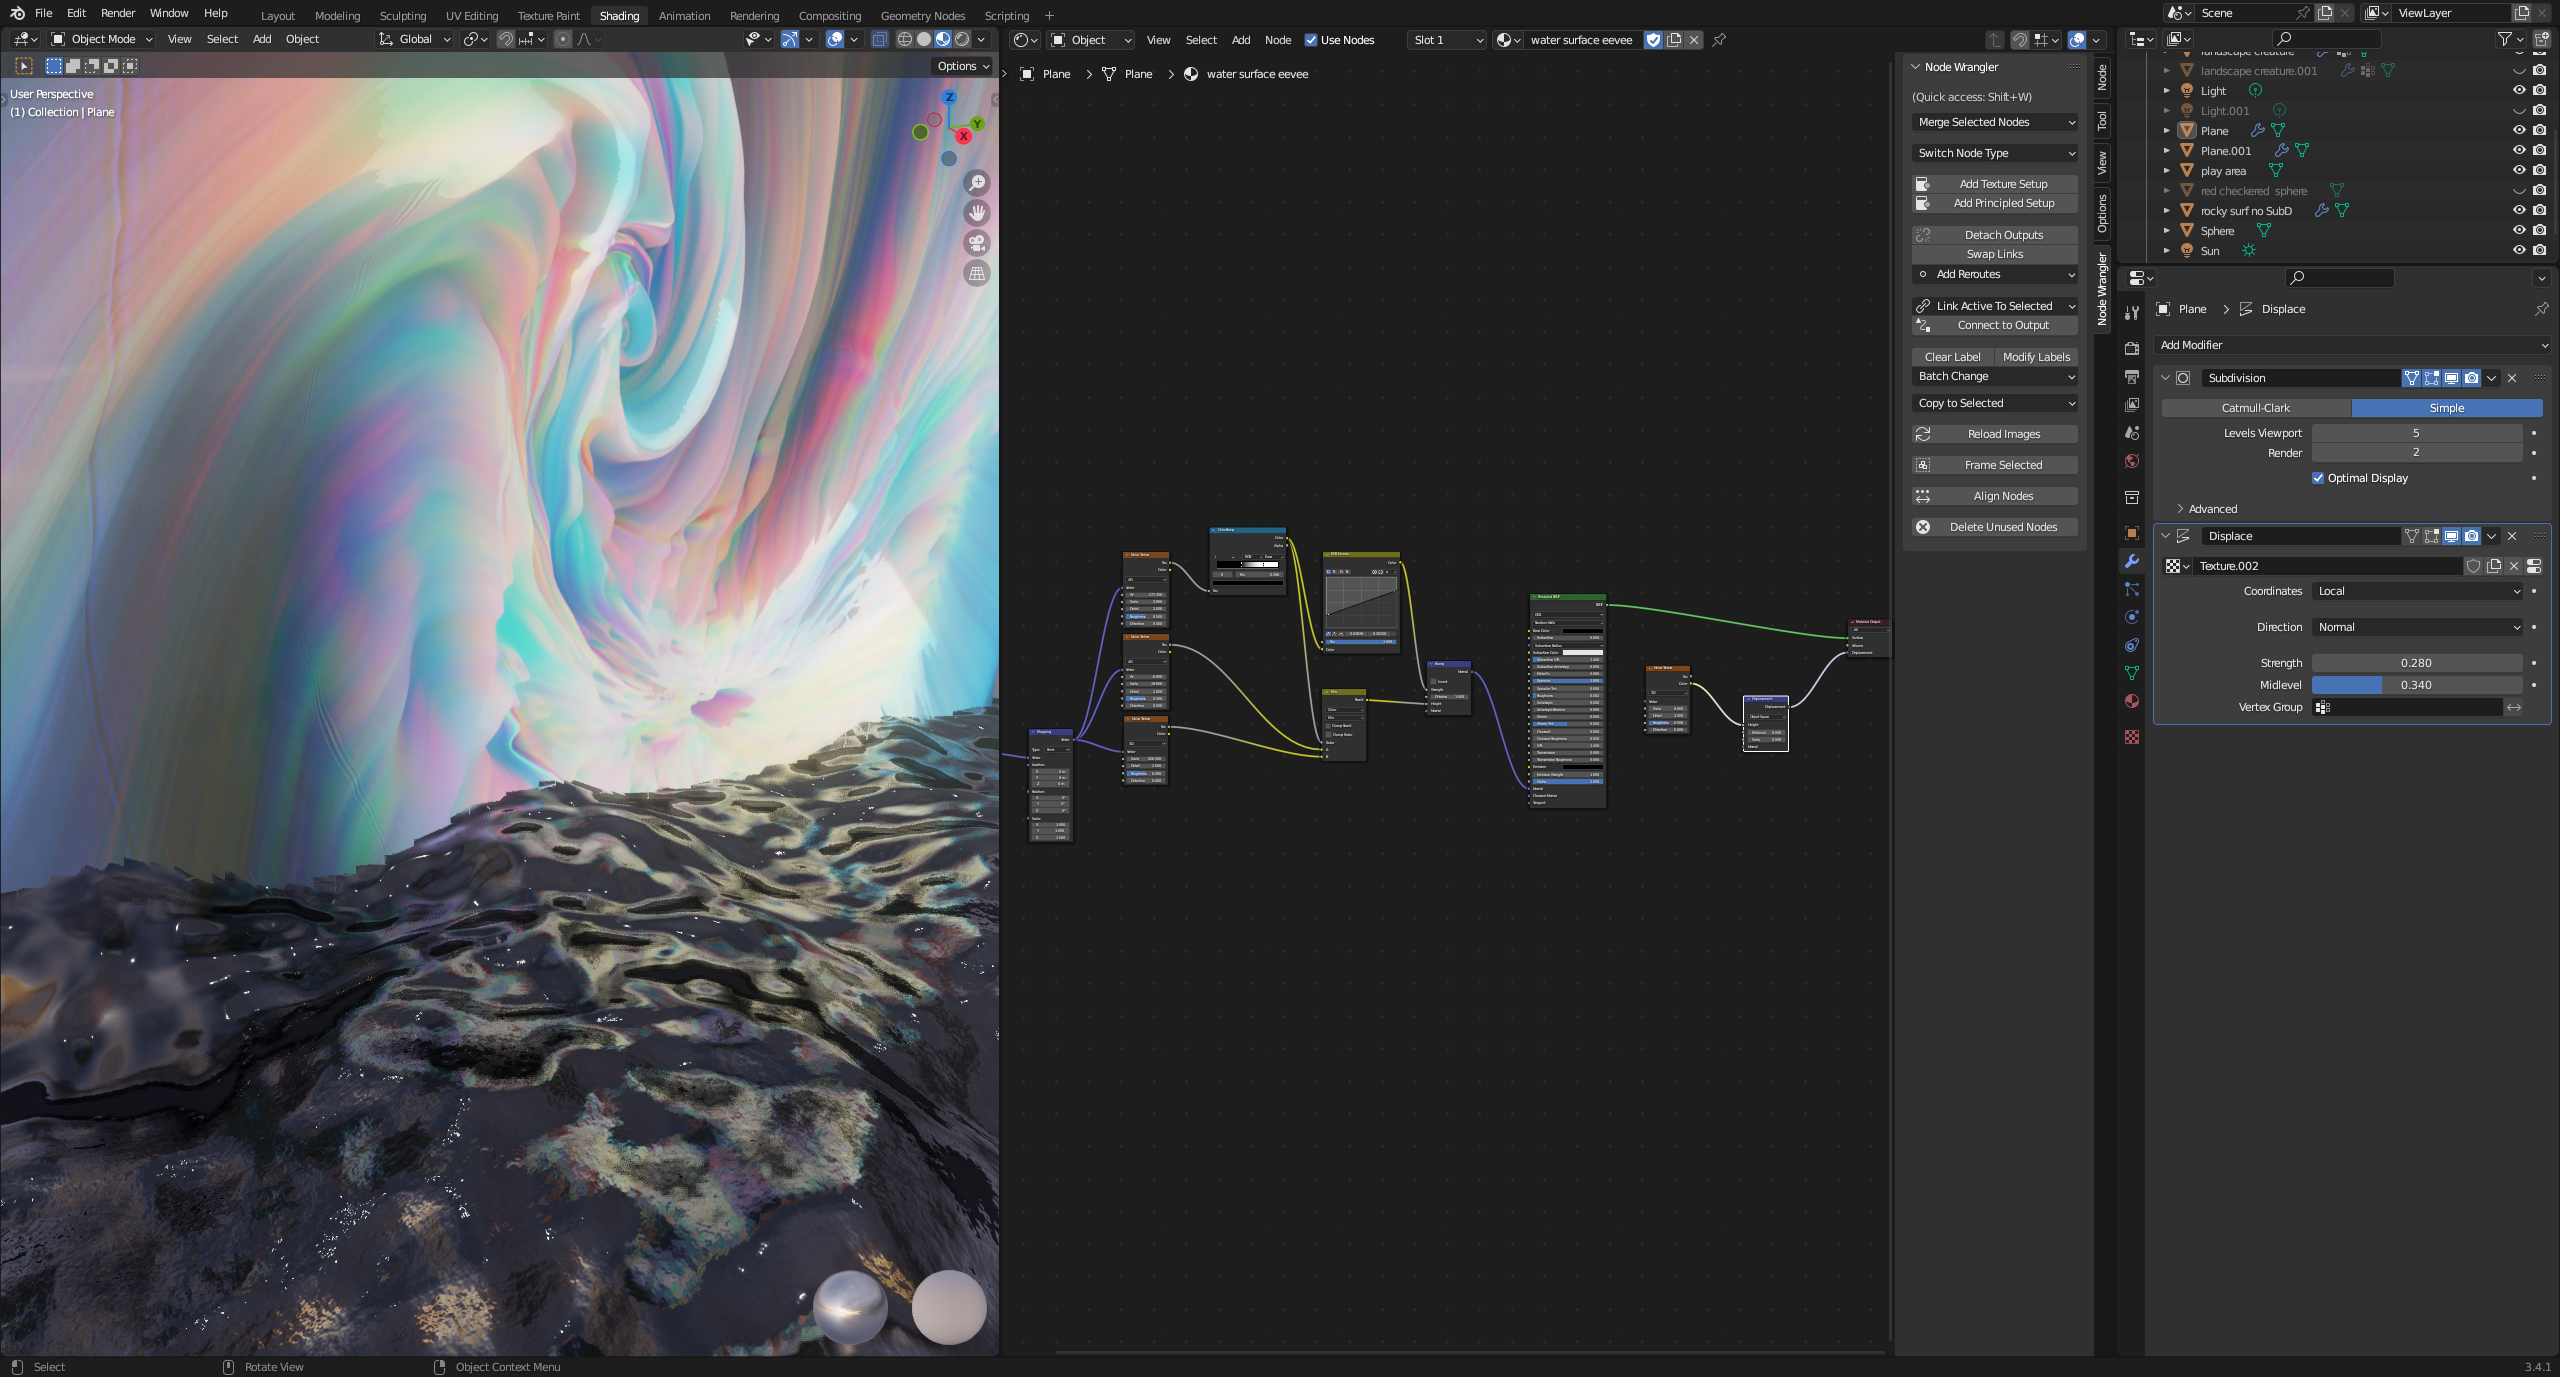Viewport: 2560px width, 1377px height.
Task: Click the Texture.002 name field
Action: tap(2327, 566)
